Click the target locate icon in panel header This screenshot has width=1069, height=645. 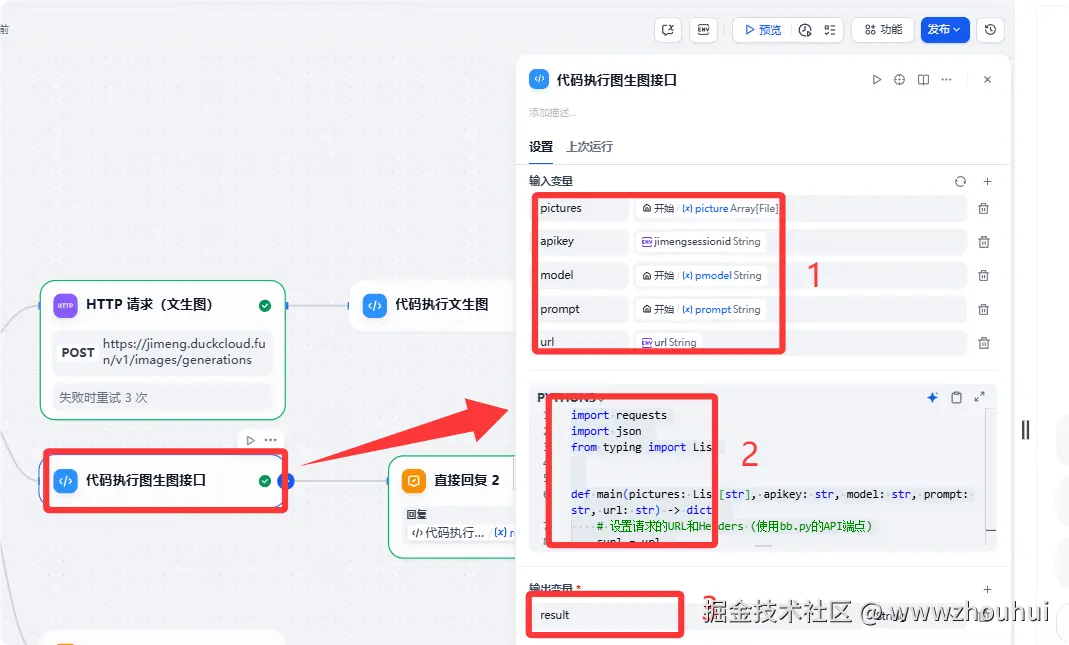pyautogui.click(x=900, y=80)
